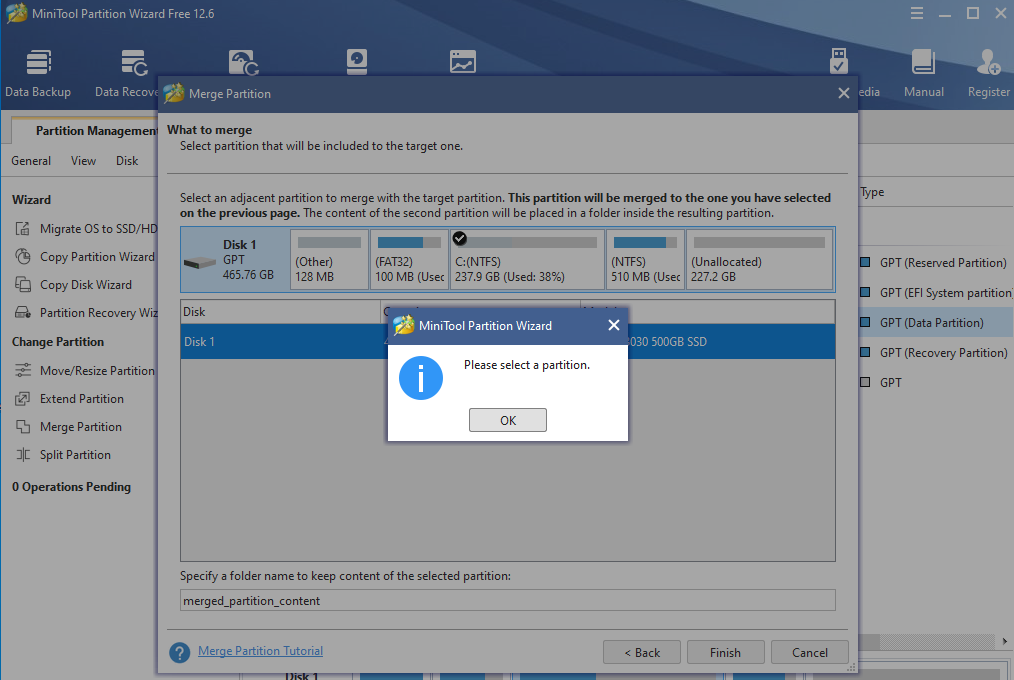Cancel the Merge Partition dialog

pos(810,652)
